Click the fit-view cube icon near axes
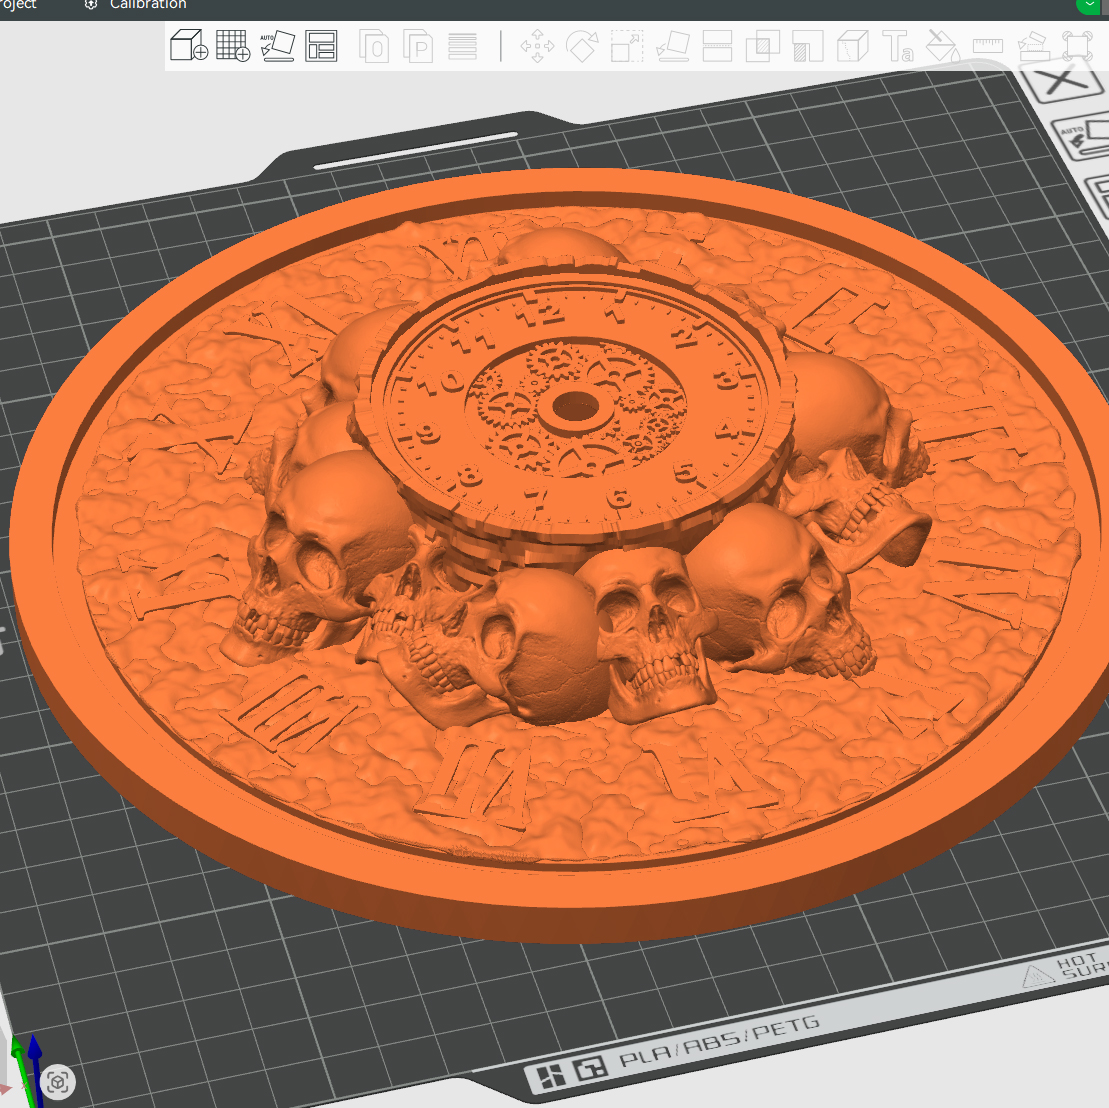The height and width of the screenshot is (1108, 1109). pos(57,1082)
